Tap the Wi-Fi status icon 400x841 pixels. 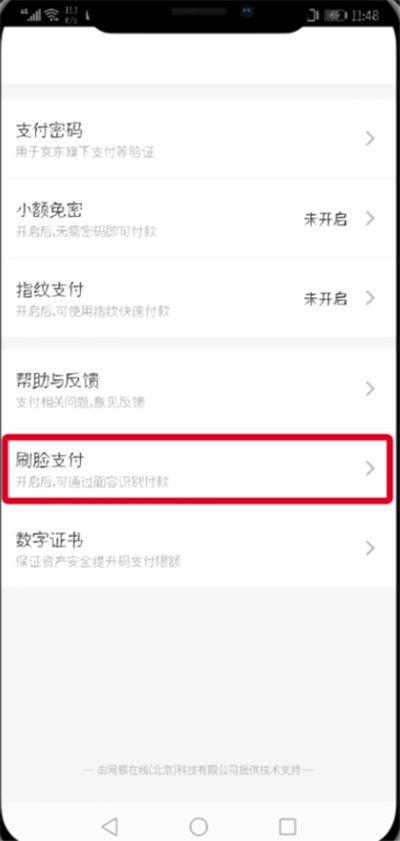click(x=51, y=15)
